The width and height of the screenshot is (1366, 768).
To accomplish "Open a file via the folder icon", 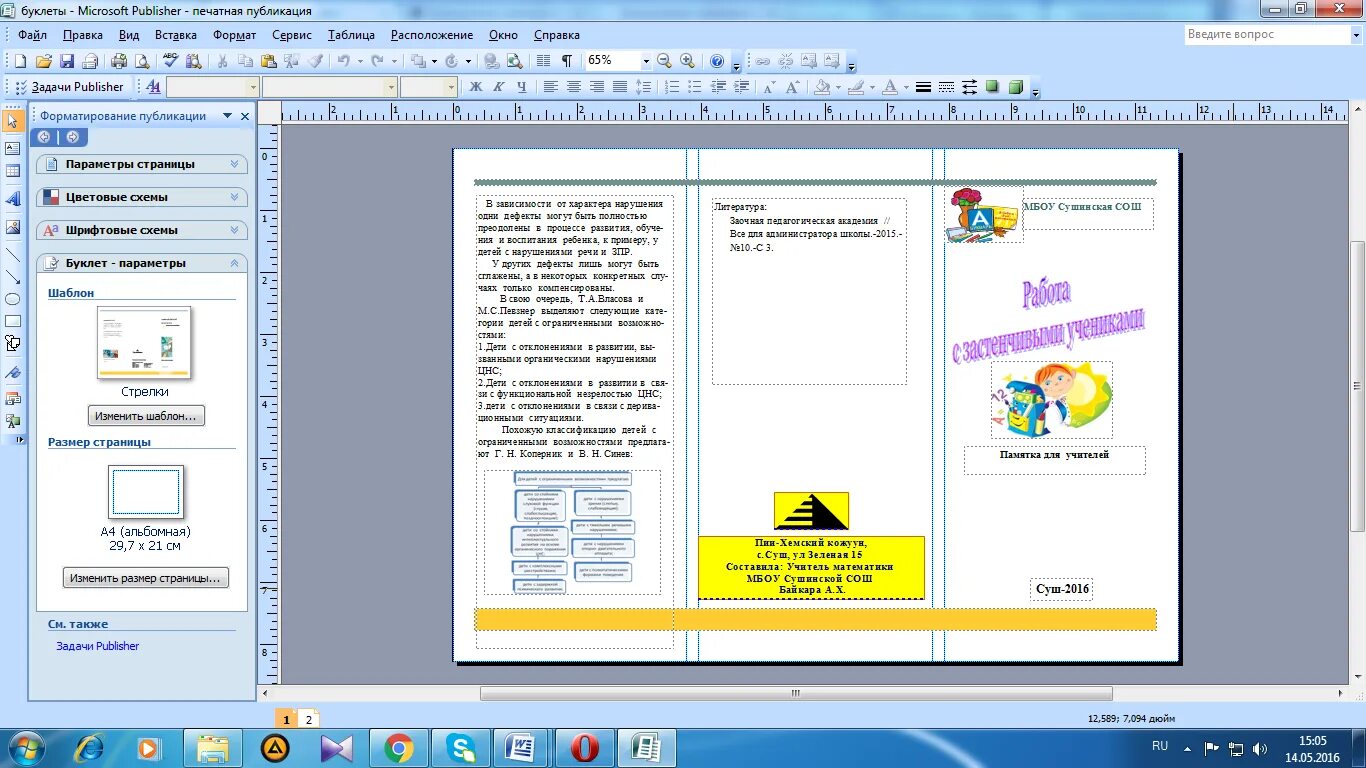I will point(43,61).
